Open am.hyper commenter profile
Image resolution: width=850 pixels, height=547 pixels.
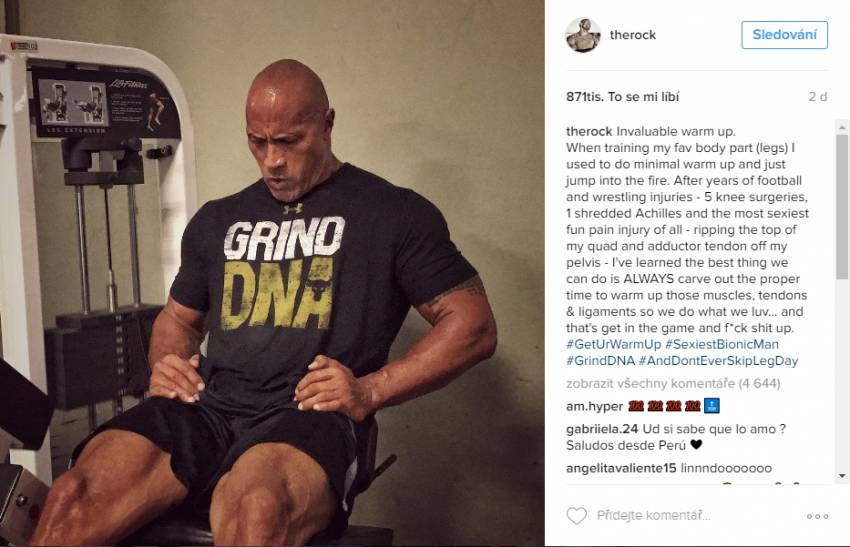[594, 406]
